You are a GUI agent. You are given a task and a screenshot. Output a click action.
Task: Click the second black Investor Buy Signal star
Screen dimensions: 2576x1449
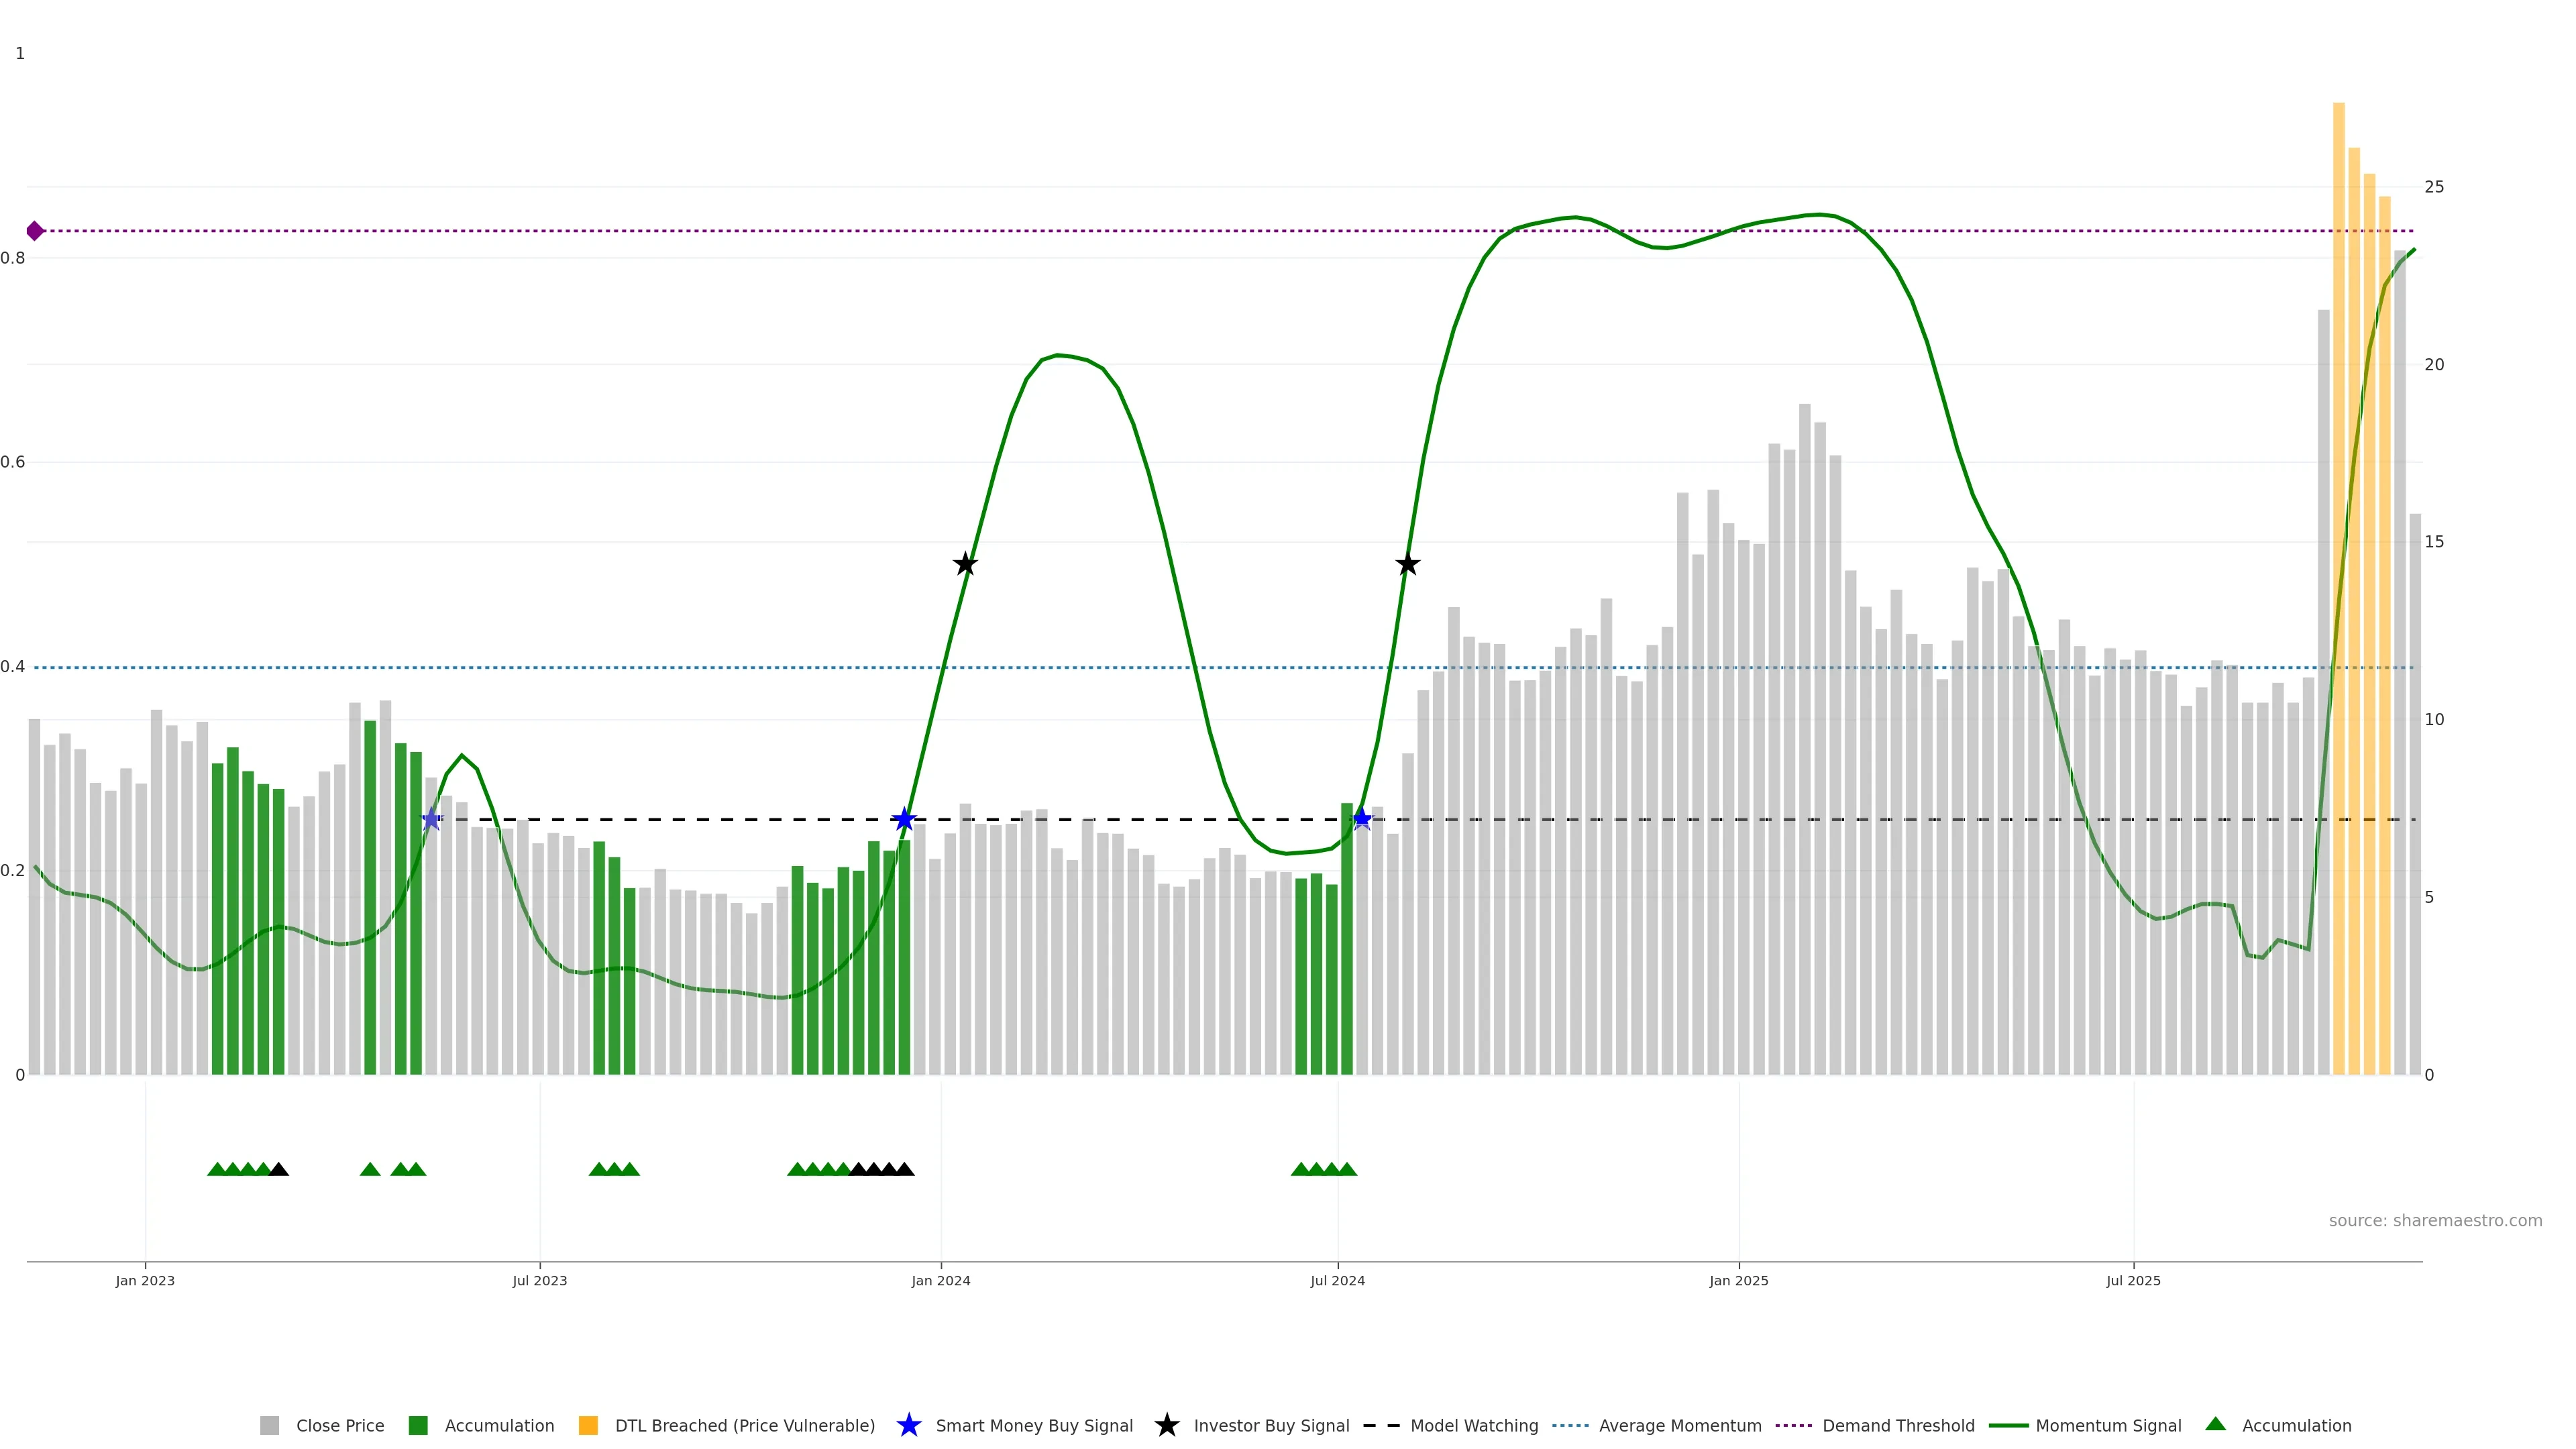1407,565
